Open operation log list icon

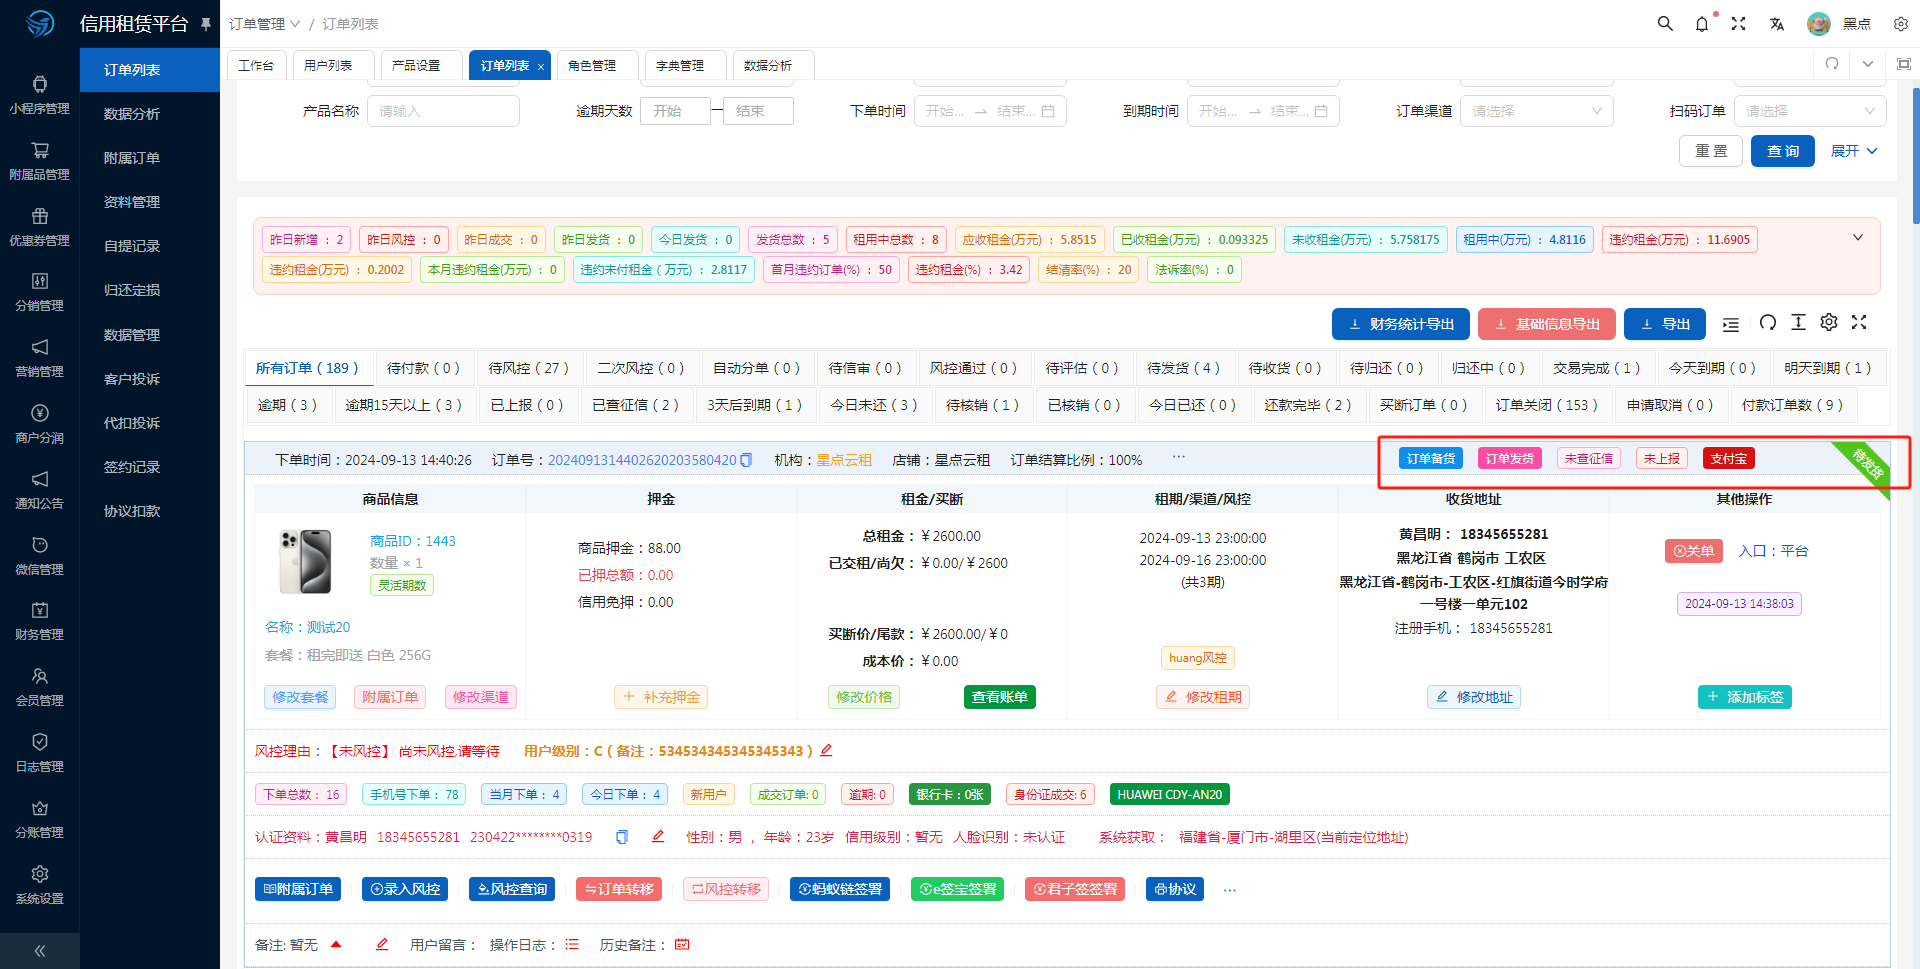coord(572,944)
